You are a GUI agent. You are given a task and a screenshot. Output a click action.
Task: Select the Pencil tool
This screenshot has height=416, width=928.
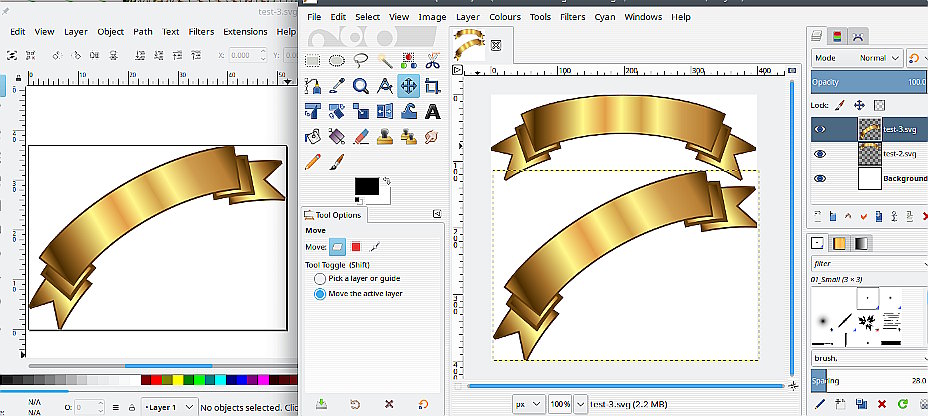[x=312, y=160]
